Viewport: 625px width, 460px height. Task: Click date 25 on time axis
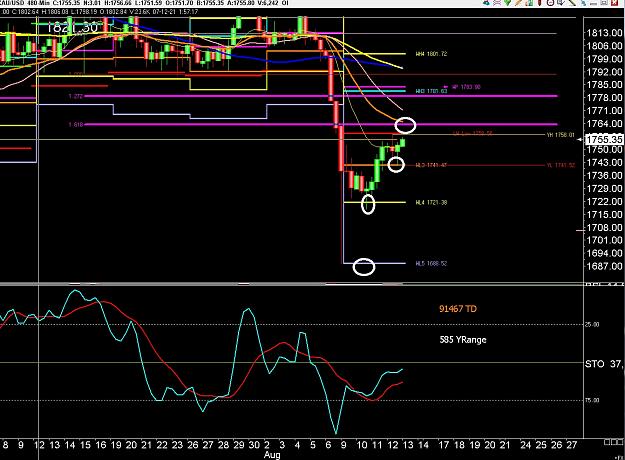coord(541,445)
